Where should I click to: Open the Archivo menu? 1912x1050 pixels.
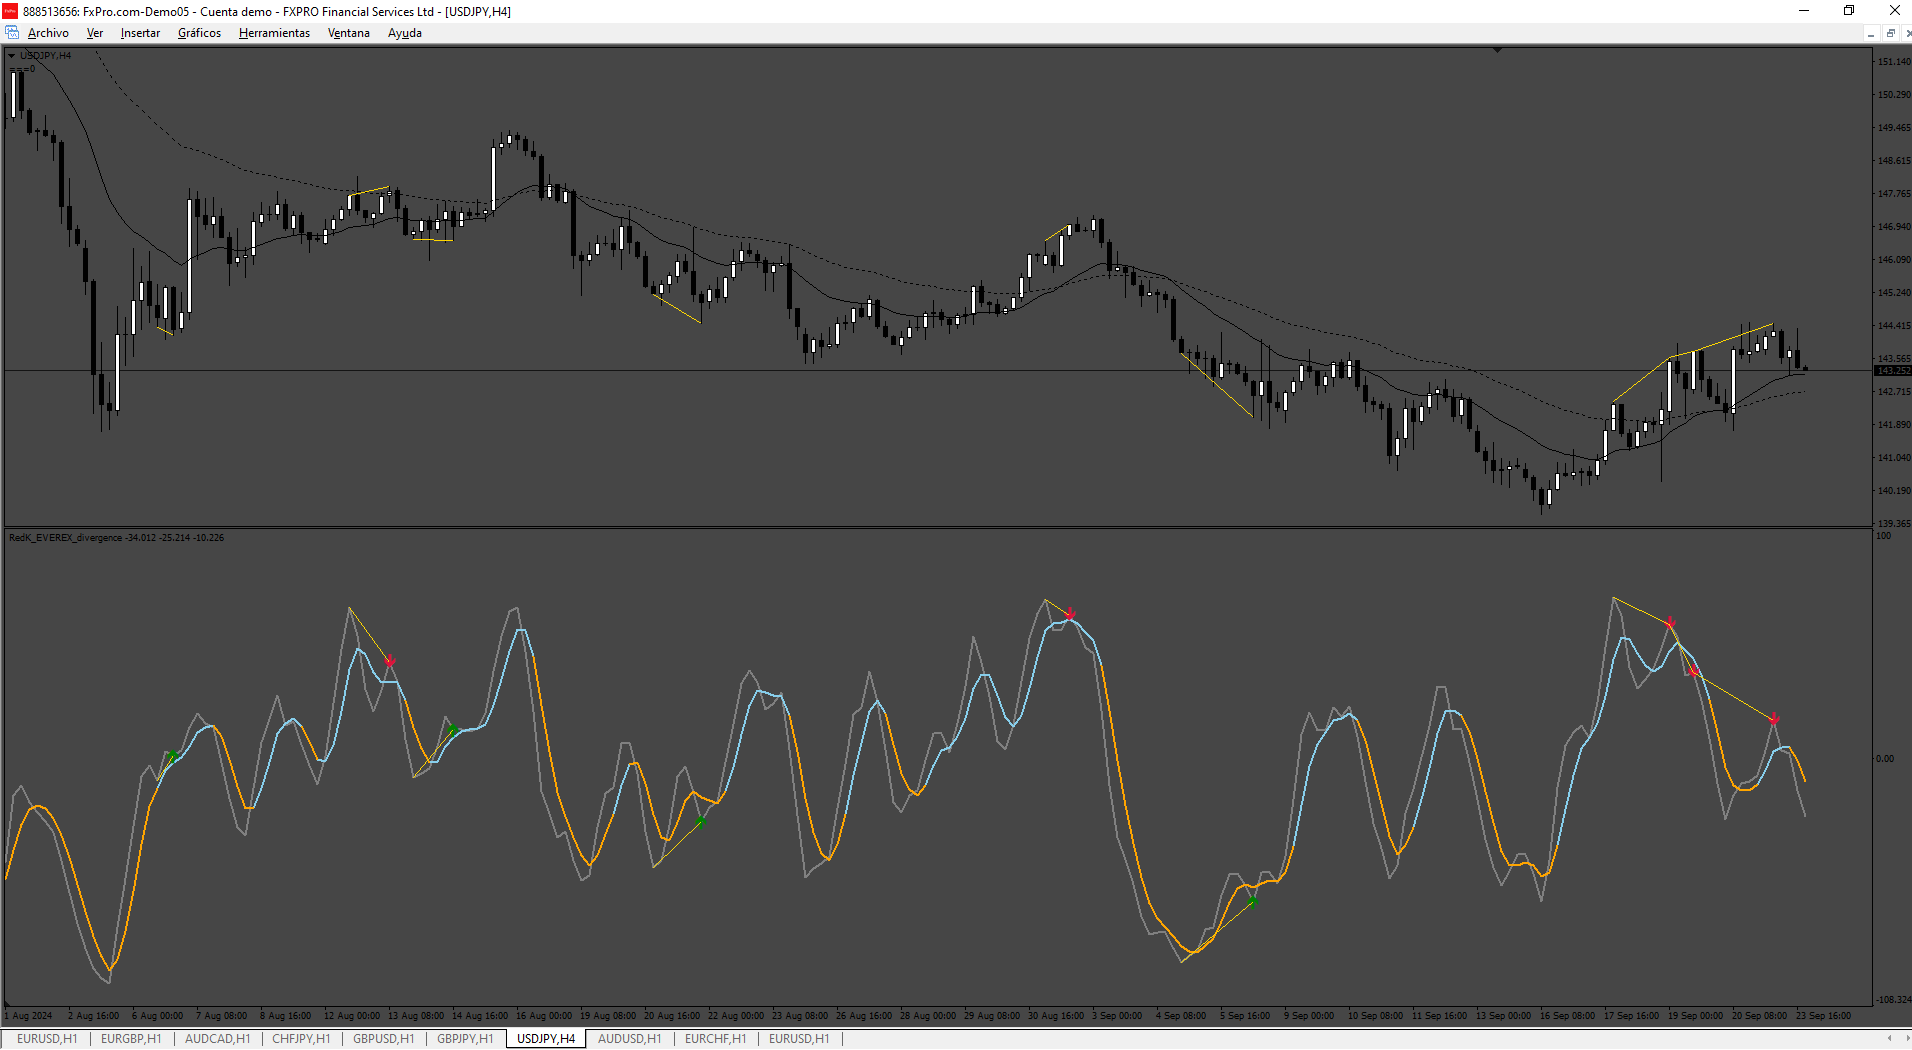48,33
